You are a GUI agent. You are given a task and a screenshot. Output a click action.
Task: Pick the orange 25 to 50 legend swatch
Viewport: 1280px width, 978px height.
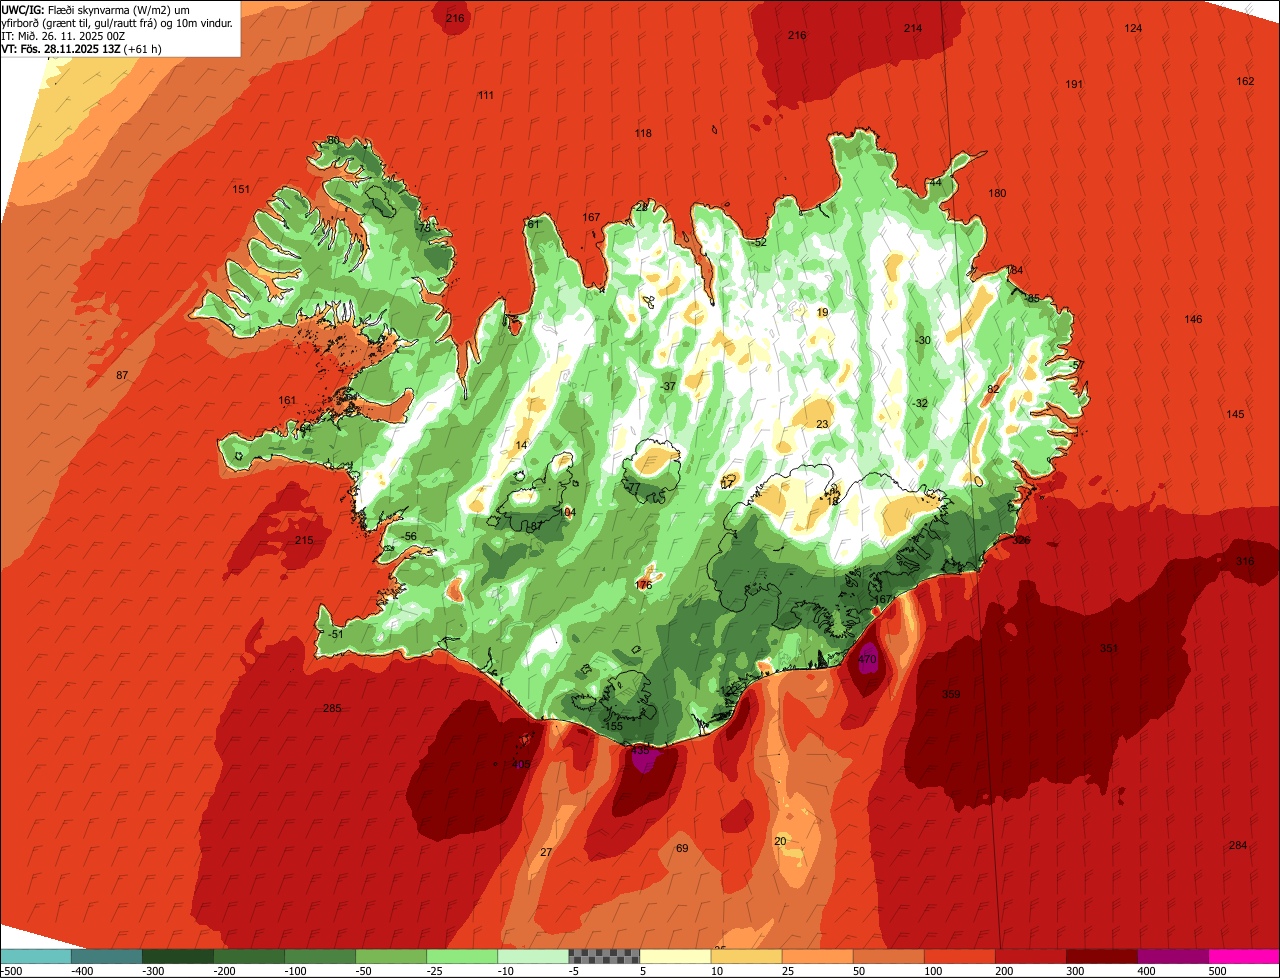817,956
